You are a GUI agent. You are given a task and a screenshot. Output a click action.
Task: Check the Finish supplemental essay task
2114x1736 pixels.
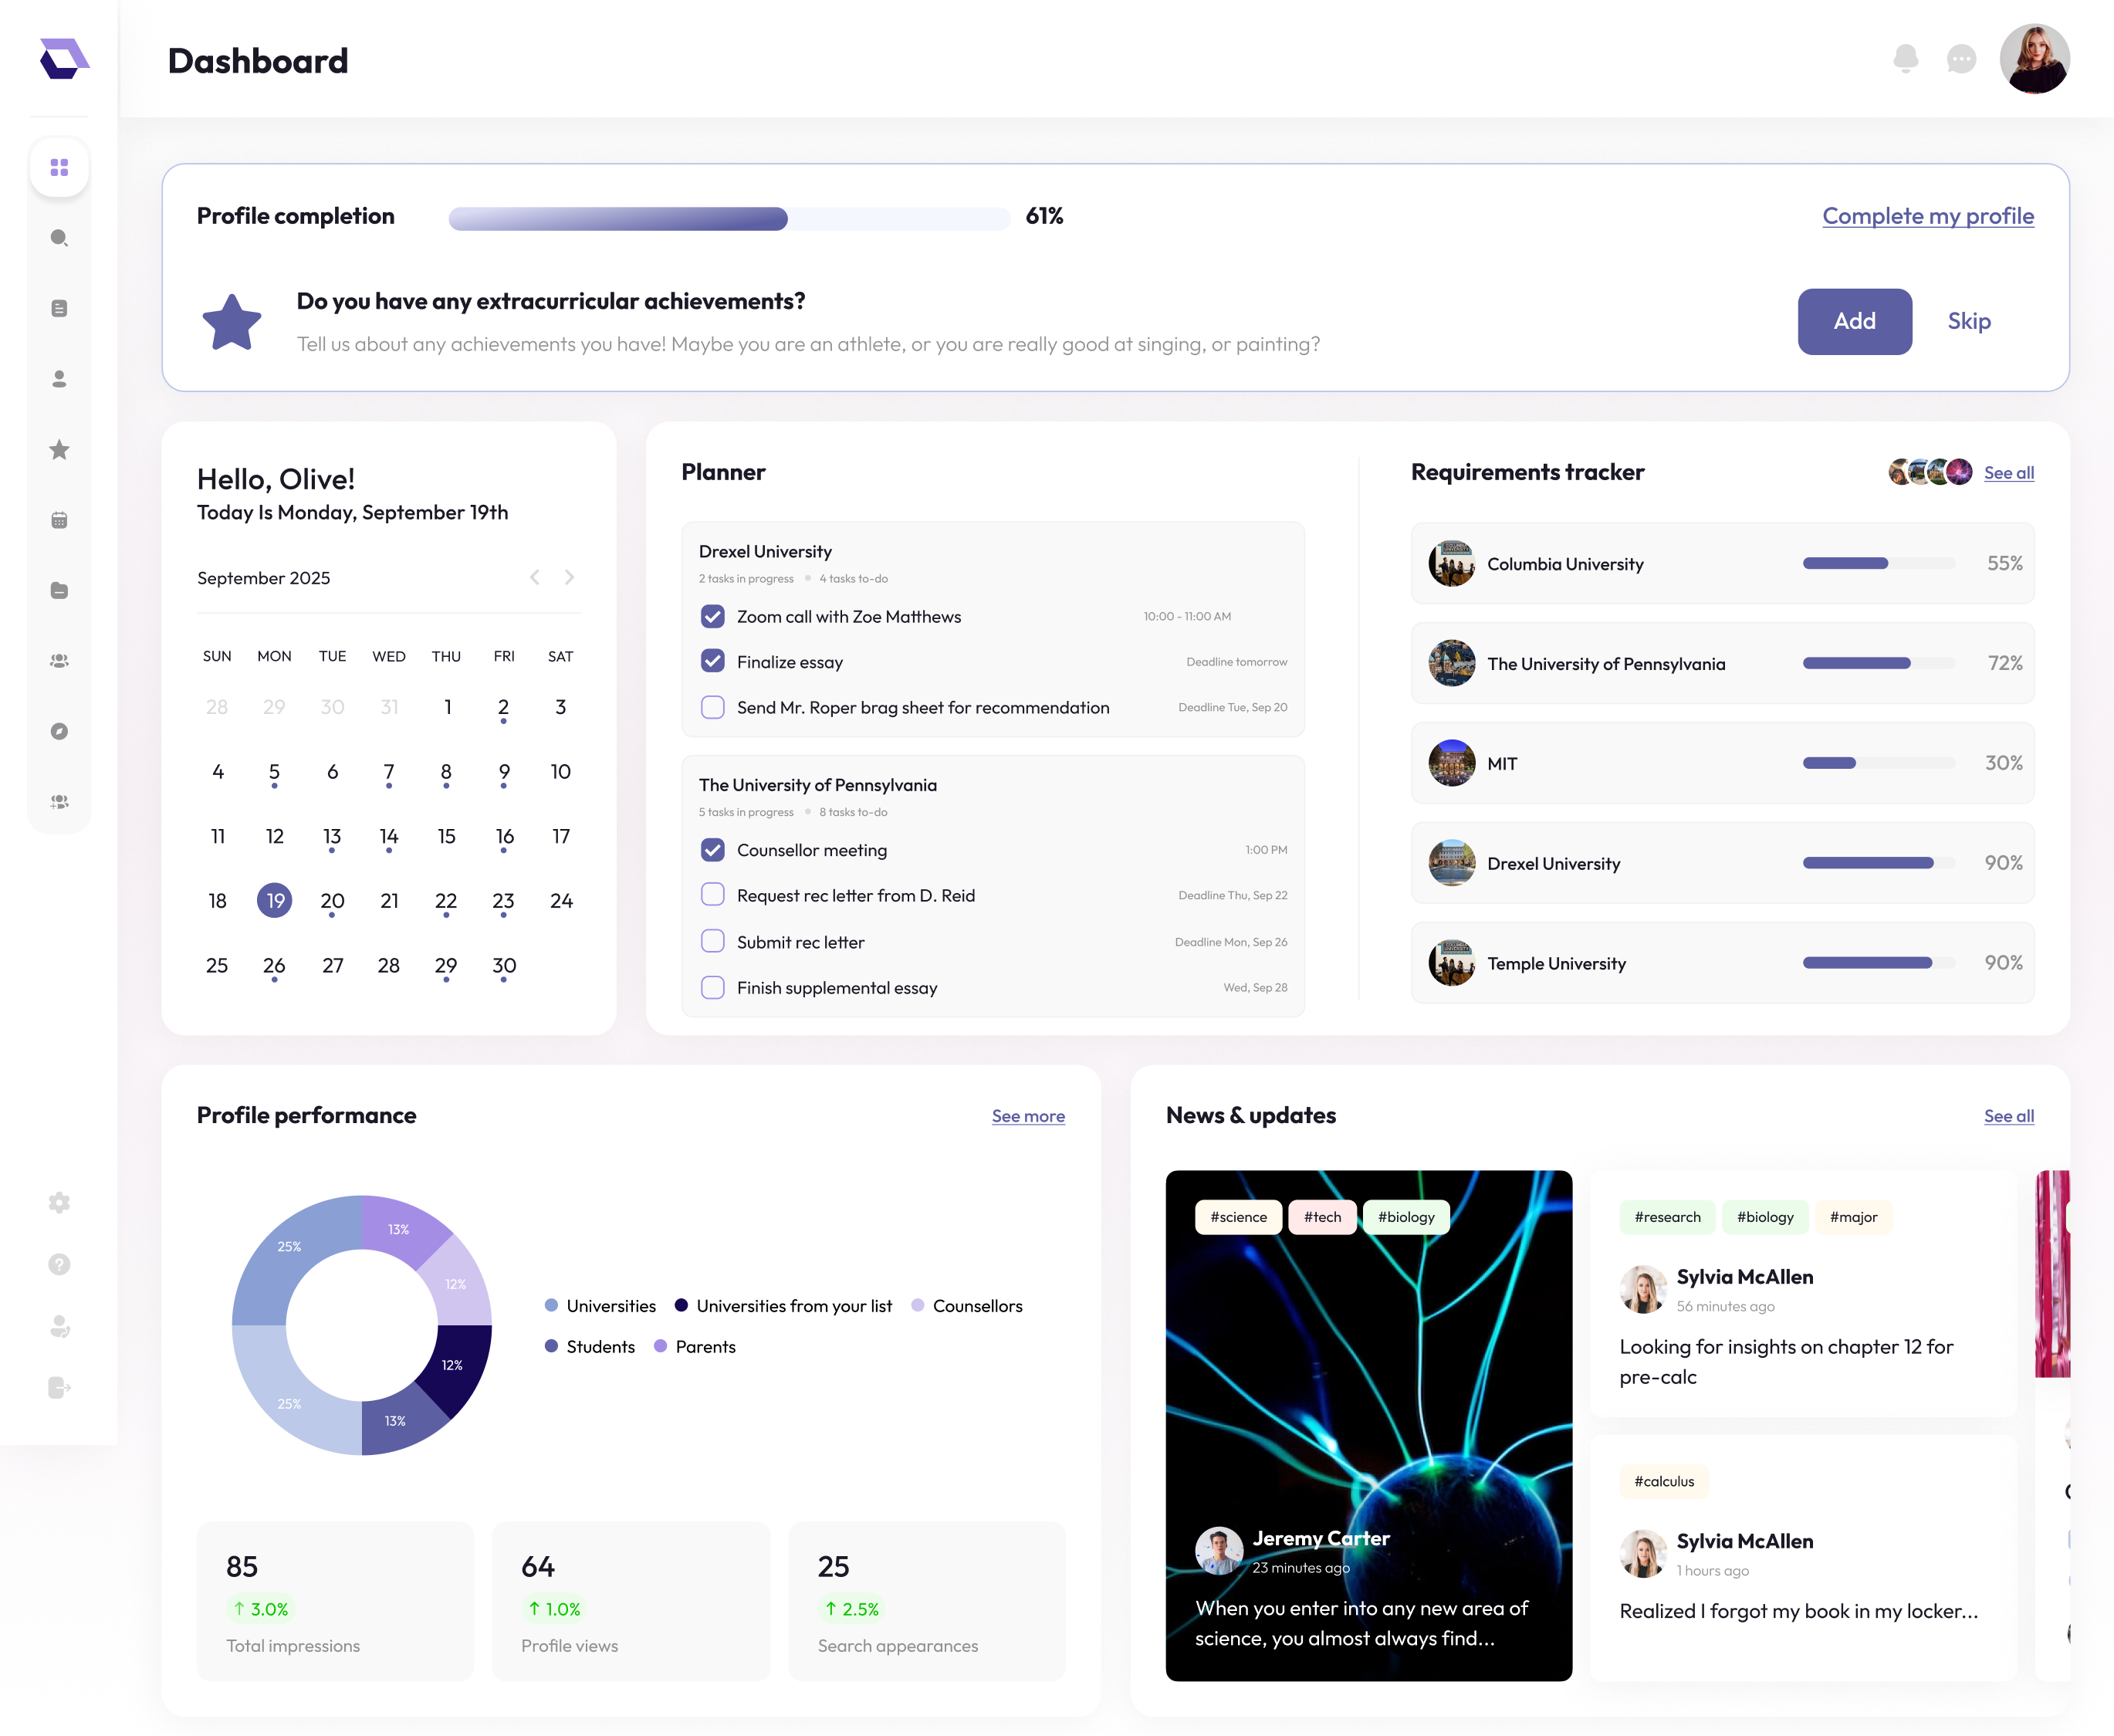tap(713, 987)
